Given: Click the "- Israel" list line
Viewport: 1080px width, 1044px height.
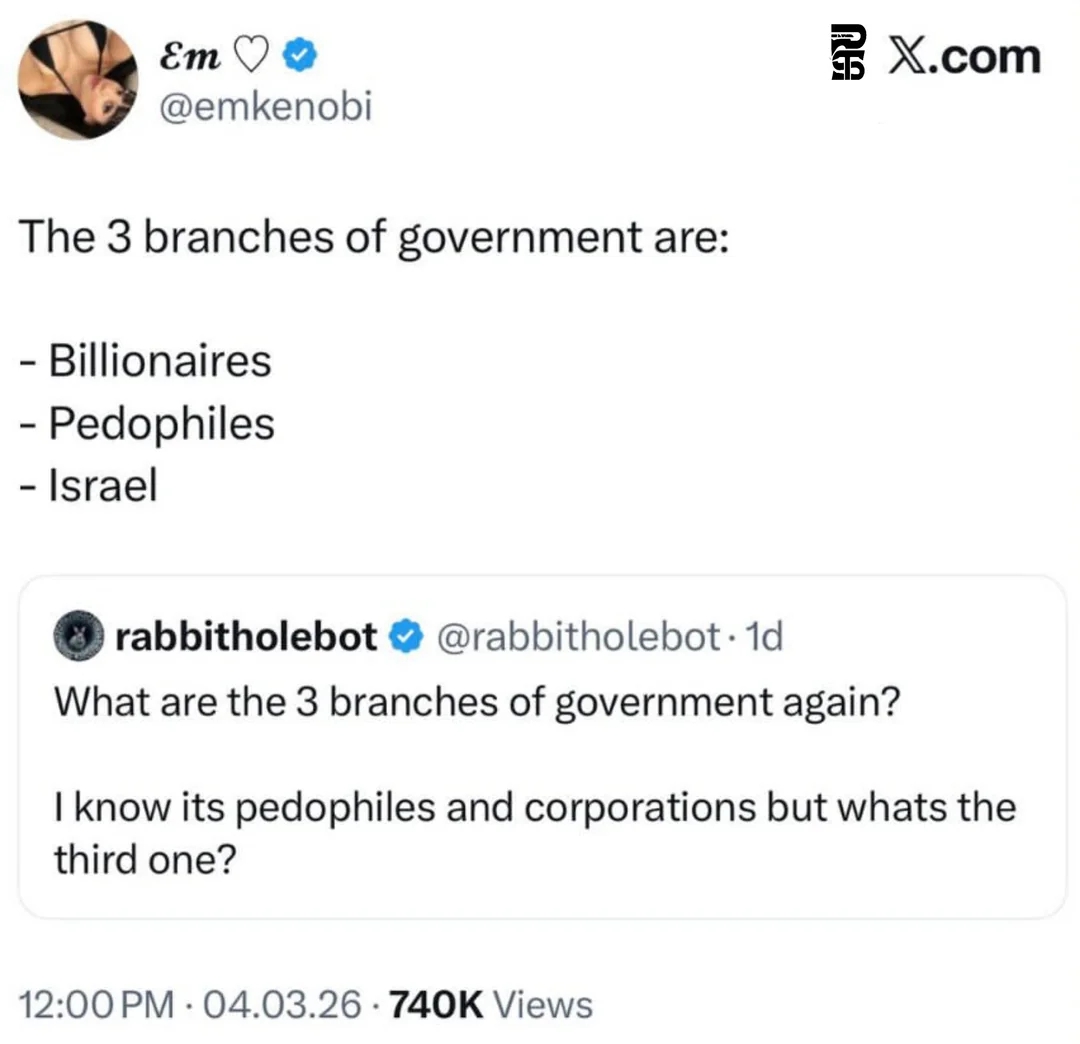Looking at the screenshot, I should [x=89, y=486].
